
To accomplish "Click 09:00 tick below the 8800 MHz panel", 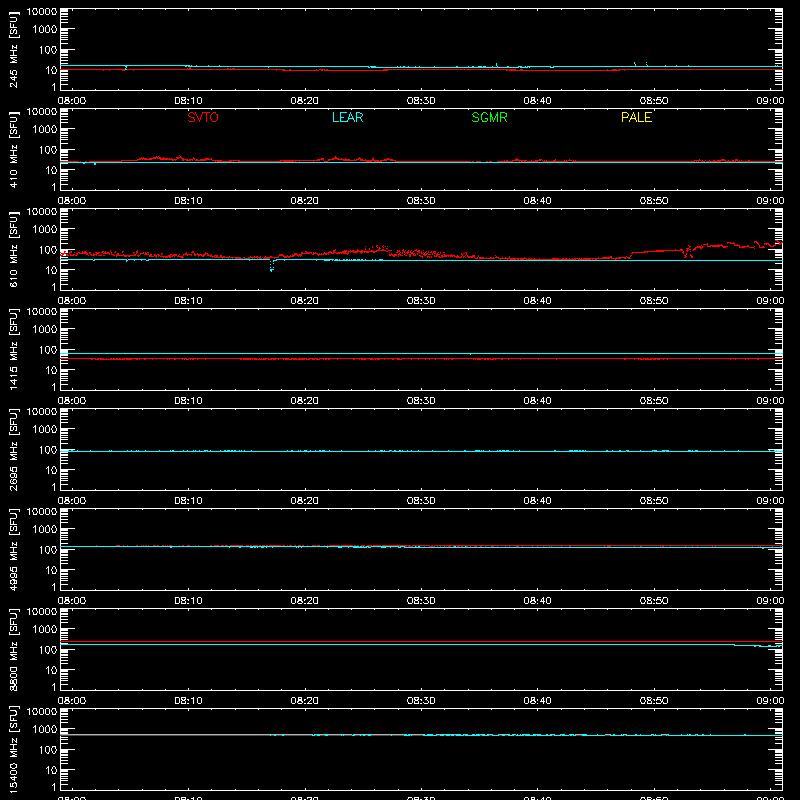I will pos(770,701).
